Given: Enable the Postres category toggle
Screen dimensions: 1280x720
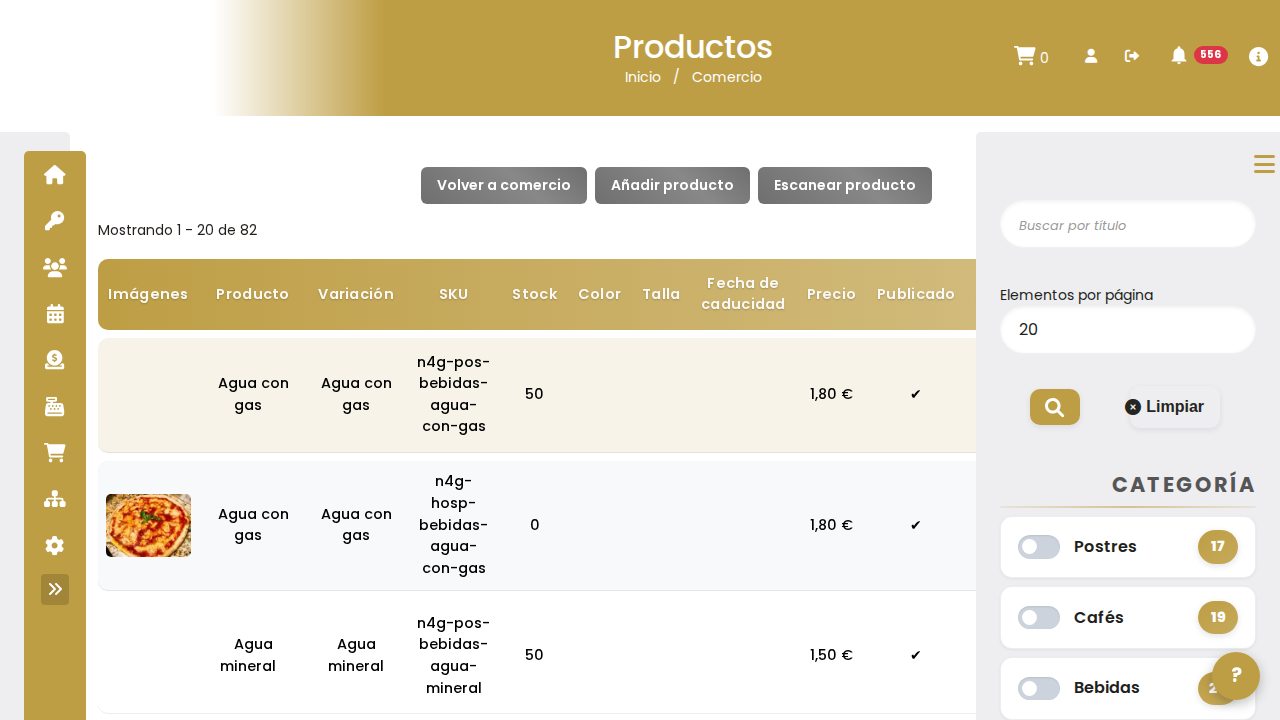Looking at the screenshot, I should tap(1039, 547).
